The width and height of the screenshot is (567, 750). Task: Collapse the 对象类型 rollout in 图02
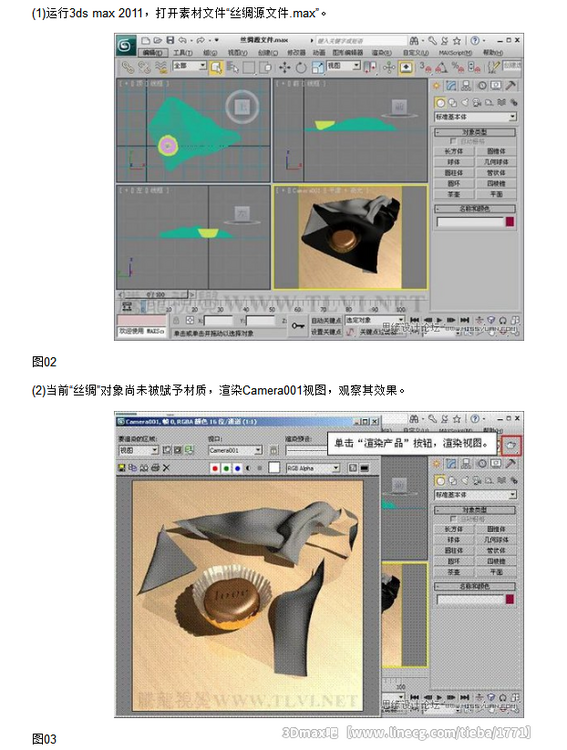coord(475,132)
